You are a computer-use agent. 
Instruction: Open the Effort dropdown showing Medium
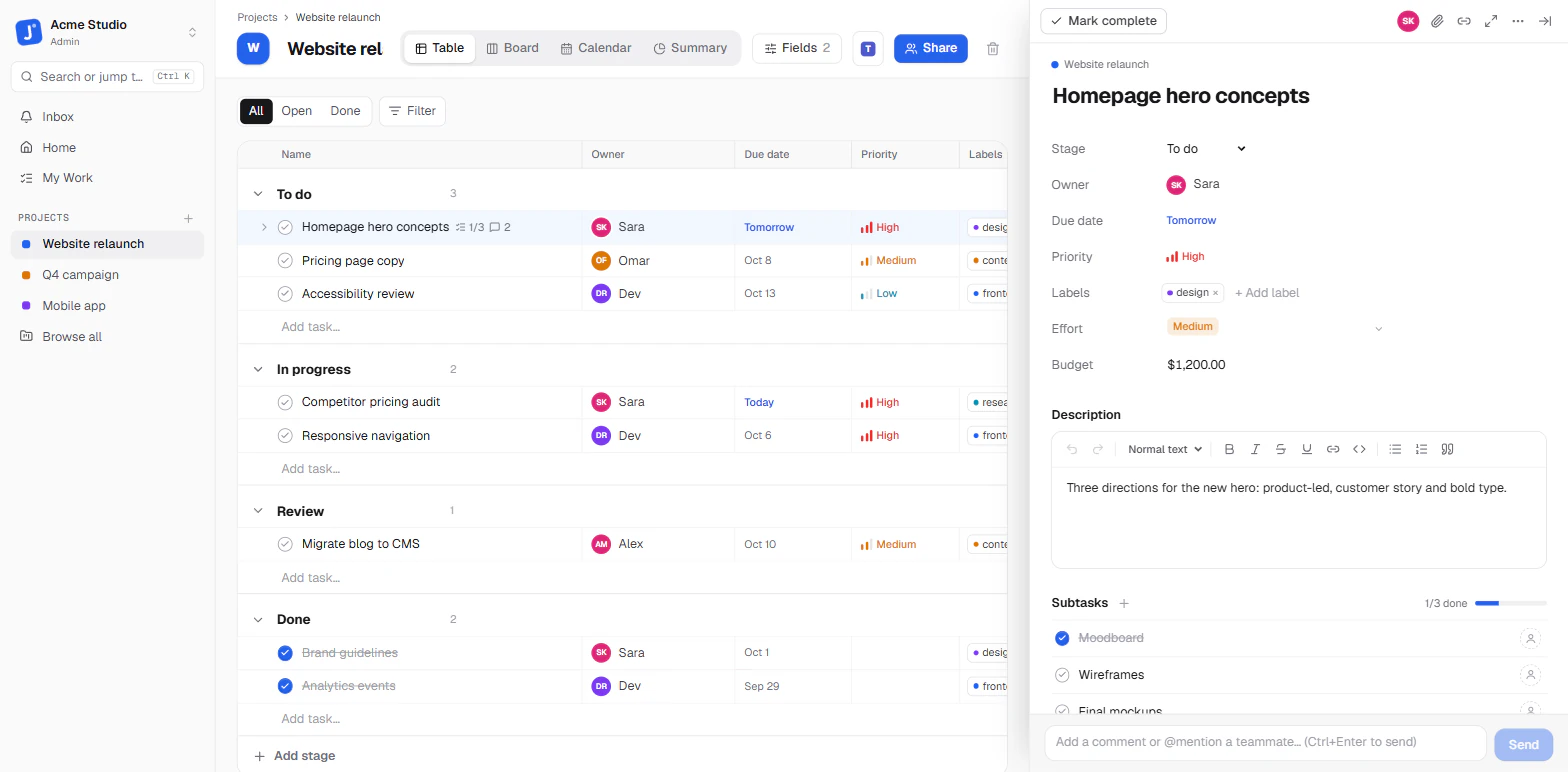[1274, 328]
